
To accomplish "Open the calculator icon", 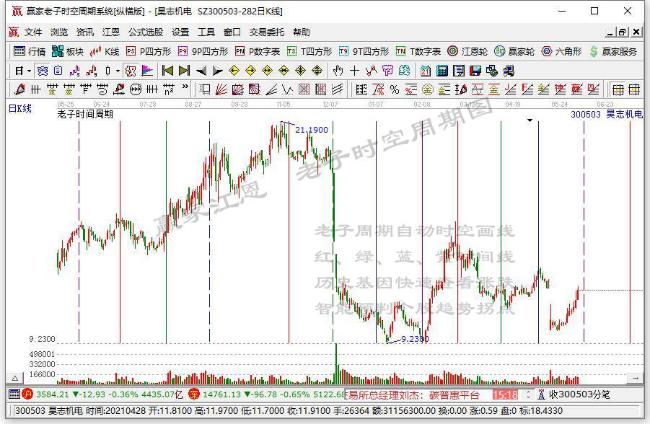I will click(x=442, y=71).
